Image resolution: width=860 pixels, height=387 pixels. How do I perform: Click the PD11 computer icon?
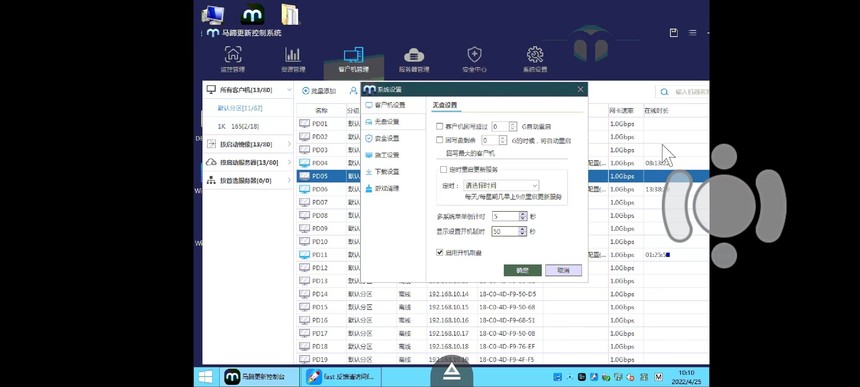tap(304, 255)
